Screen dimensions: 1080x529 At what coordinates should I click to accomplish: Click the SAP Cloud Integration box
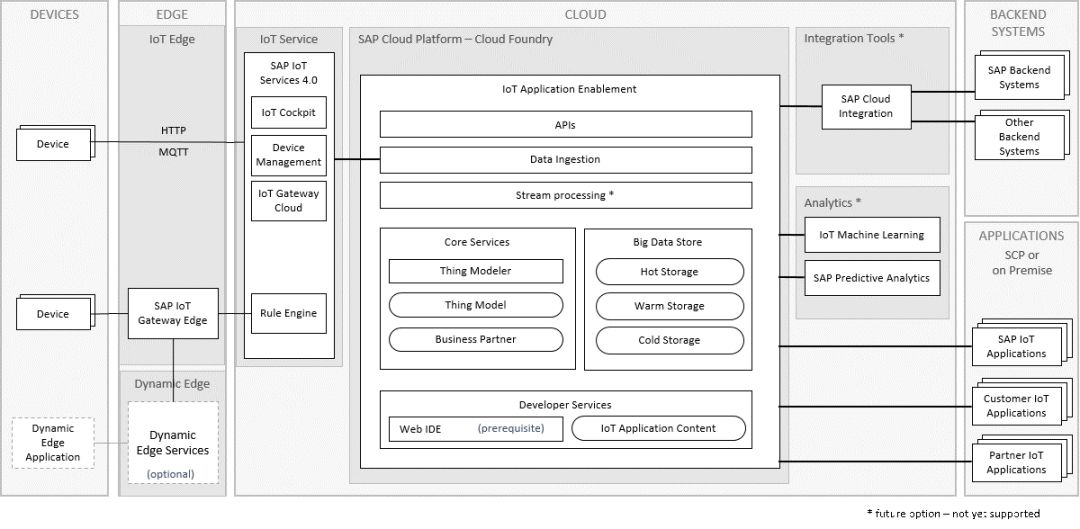point(866,107)
